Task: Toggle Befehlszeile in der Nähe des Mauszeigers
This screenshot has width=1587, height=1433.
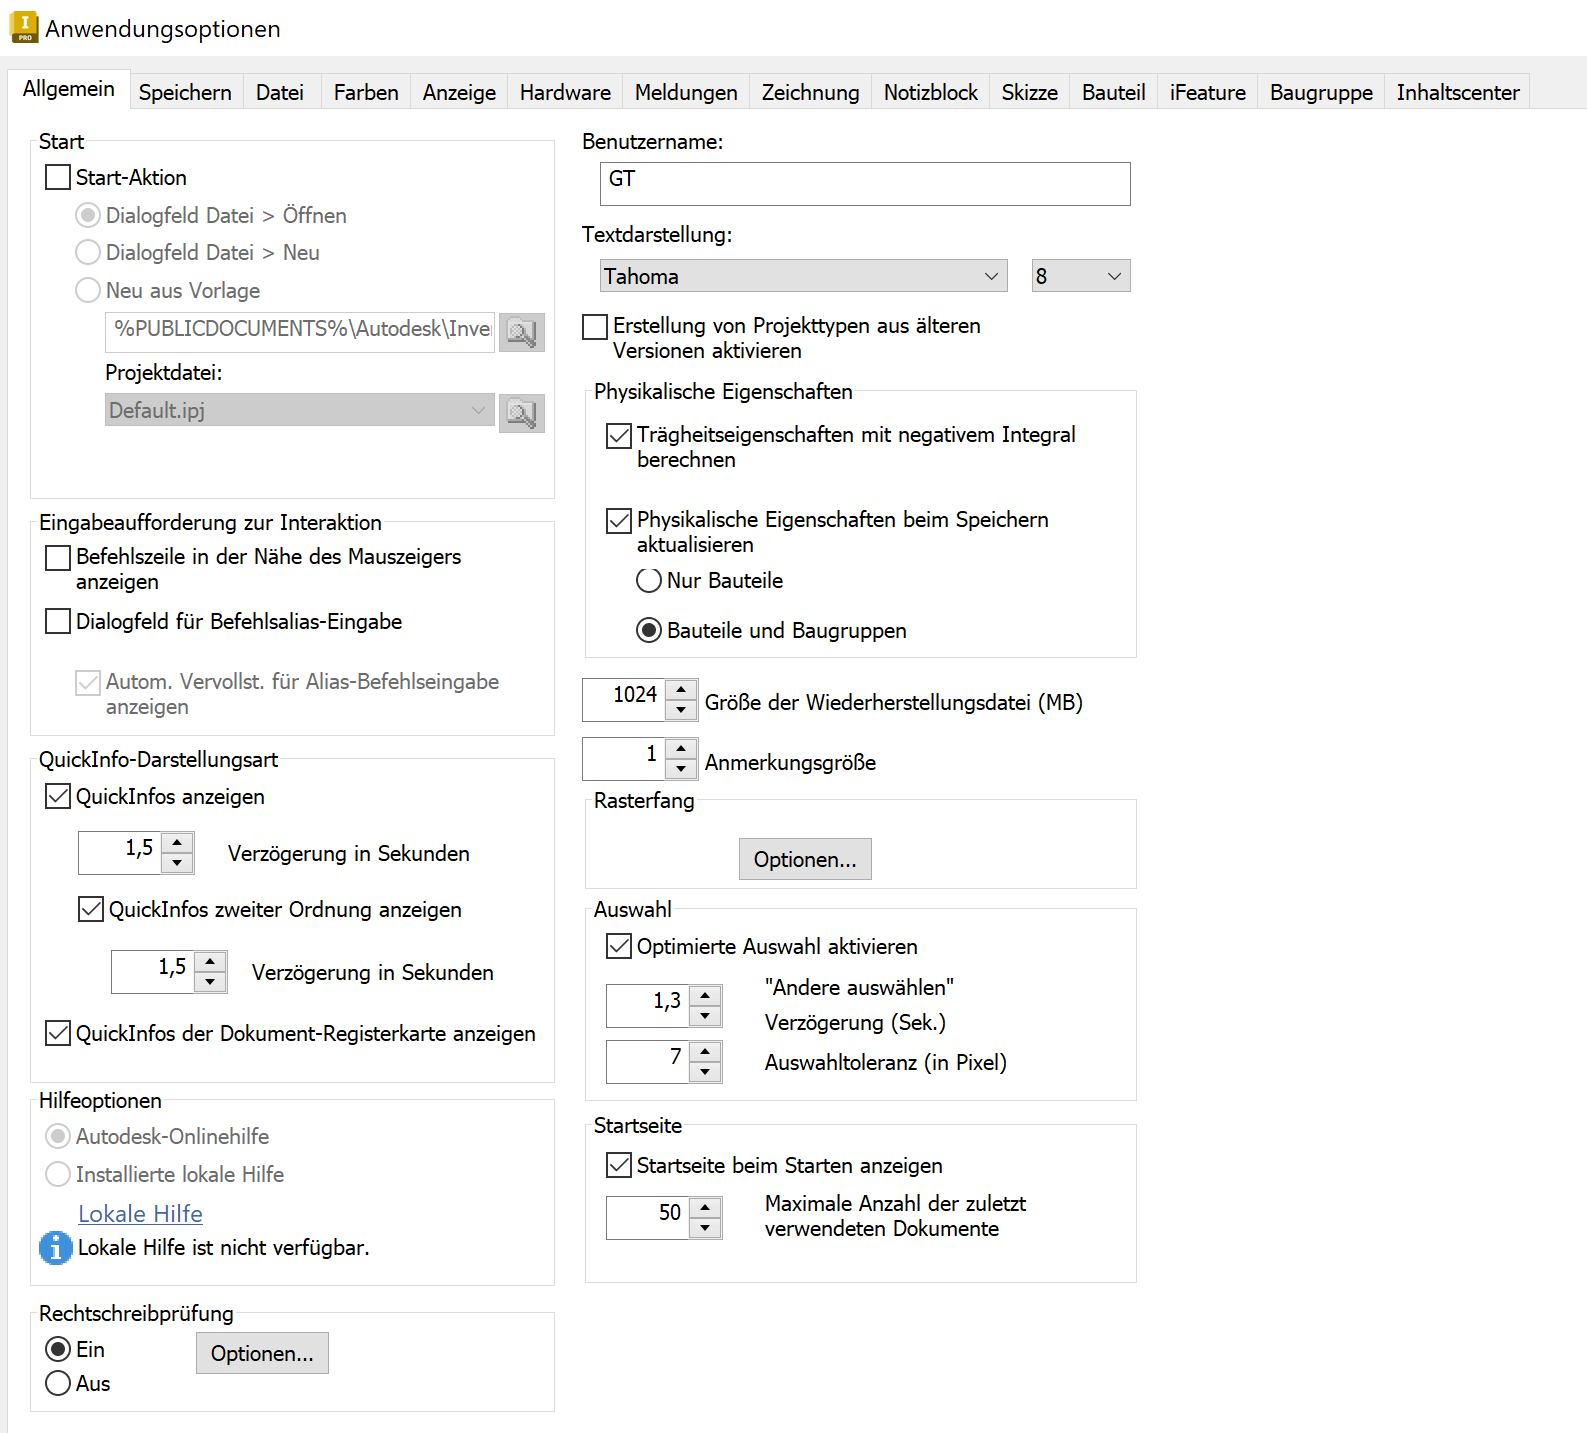Action: 58,557
